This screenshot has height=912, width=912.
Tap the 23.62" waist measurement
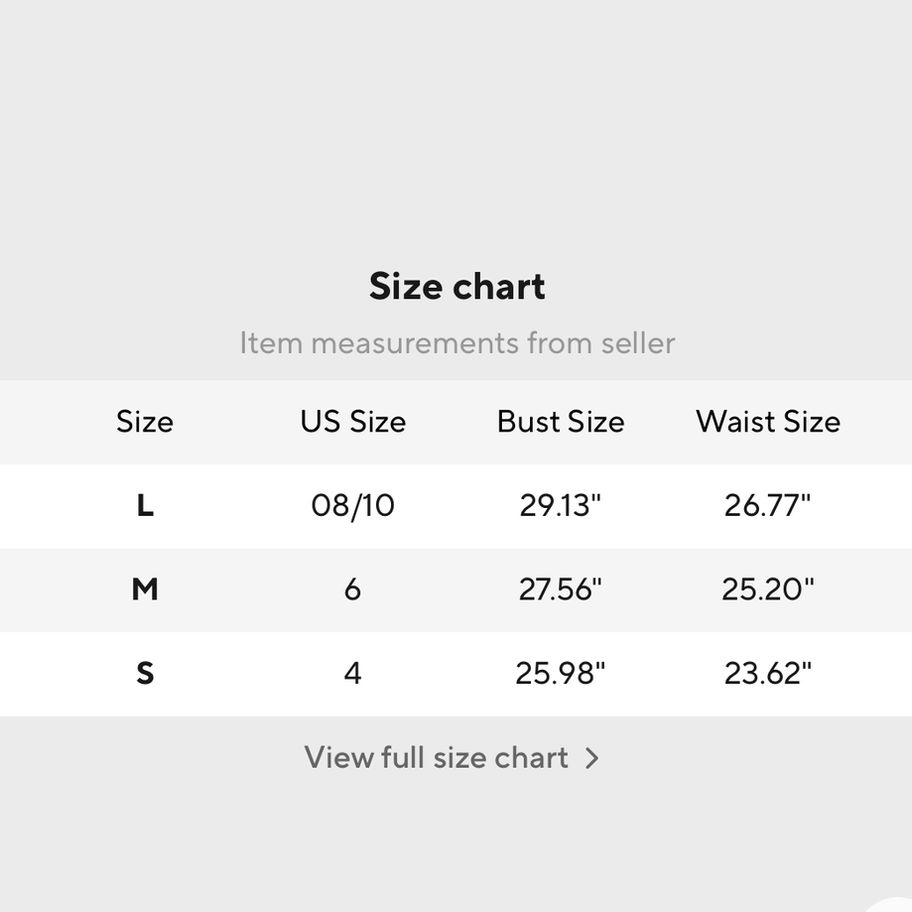[x=768, y=673]
